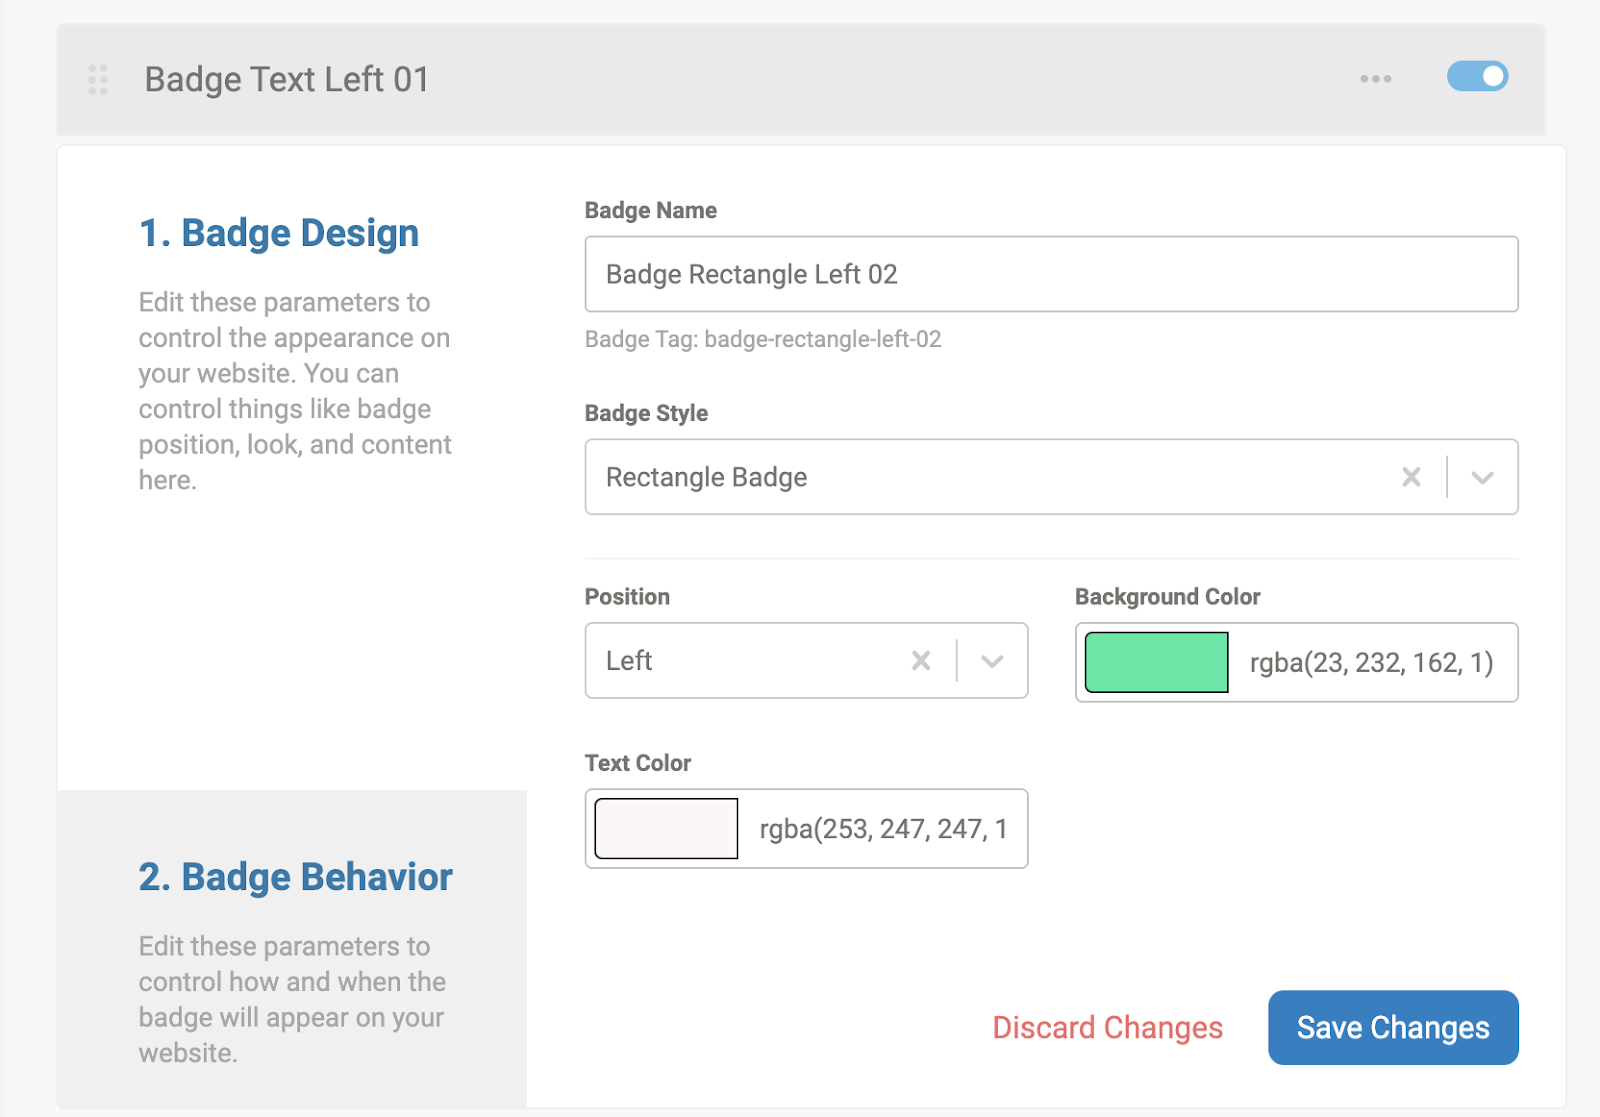
Task: Expand the Badge Style dropdown chevron
Action: 1482,477
